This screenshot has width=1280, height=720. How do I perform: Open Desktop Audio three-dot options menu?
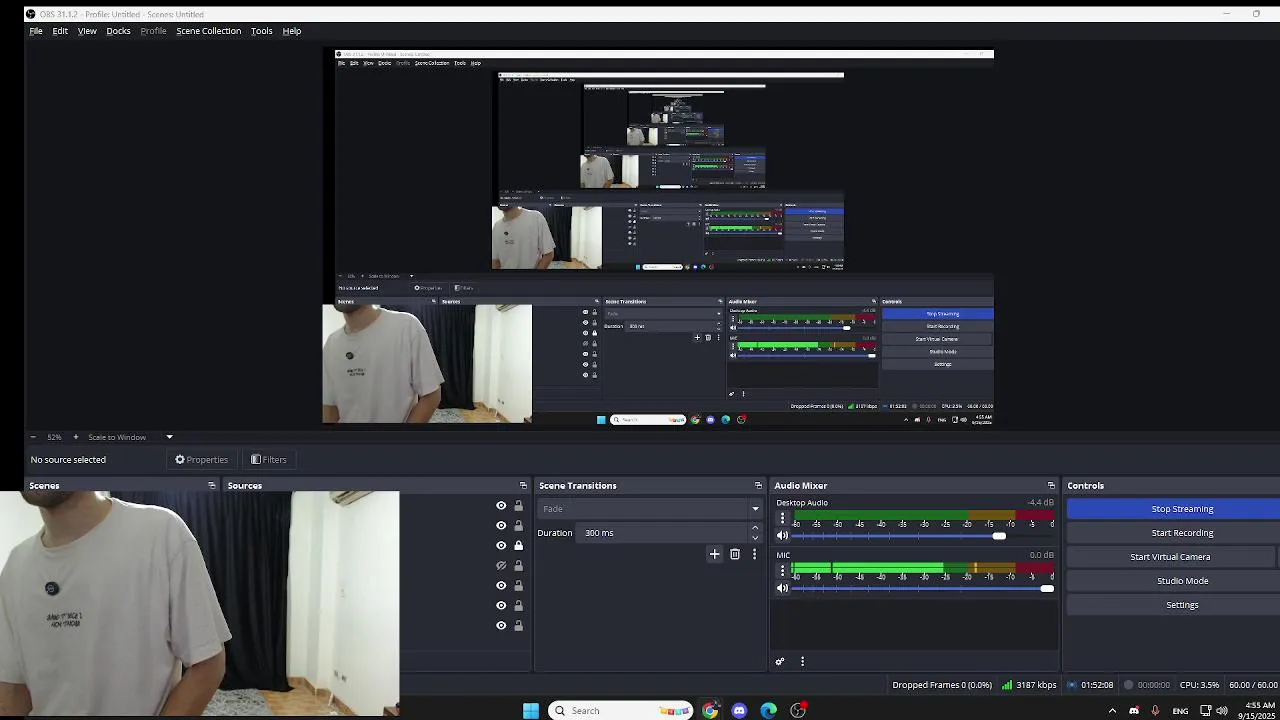click(782, 518)
